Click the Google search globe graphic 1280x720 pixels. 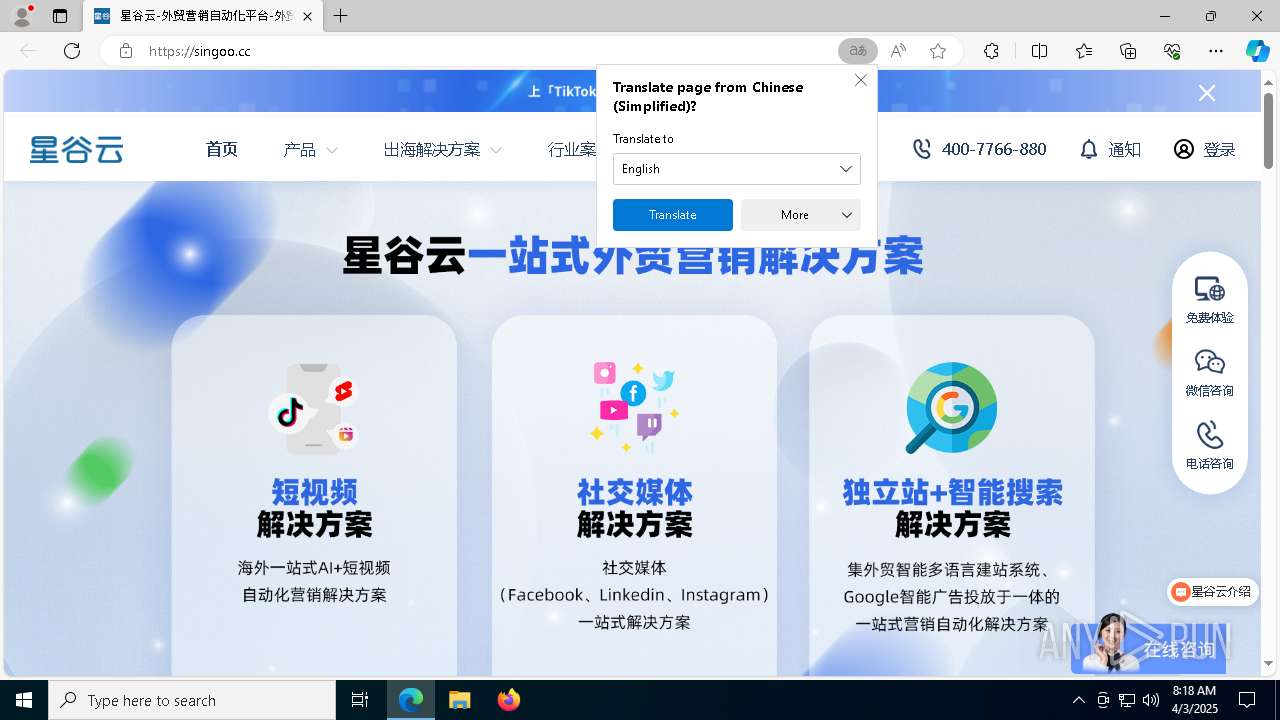pos(951,407)
